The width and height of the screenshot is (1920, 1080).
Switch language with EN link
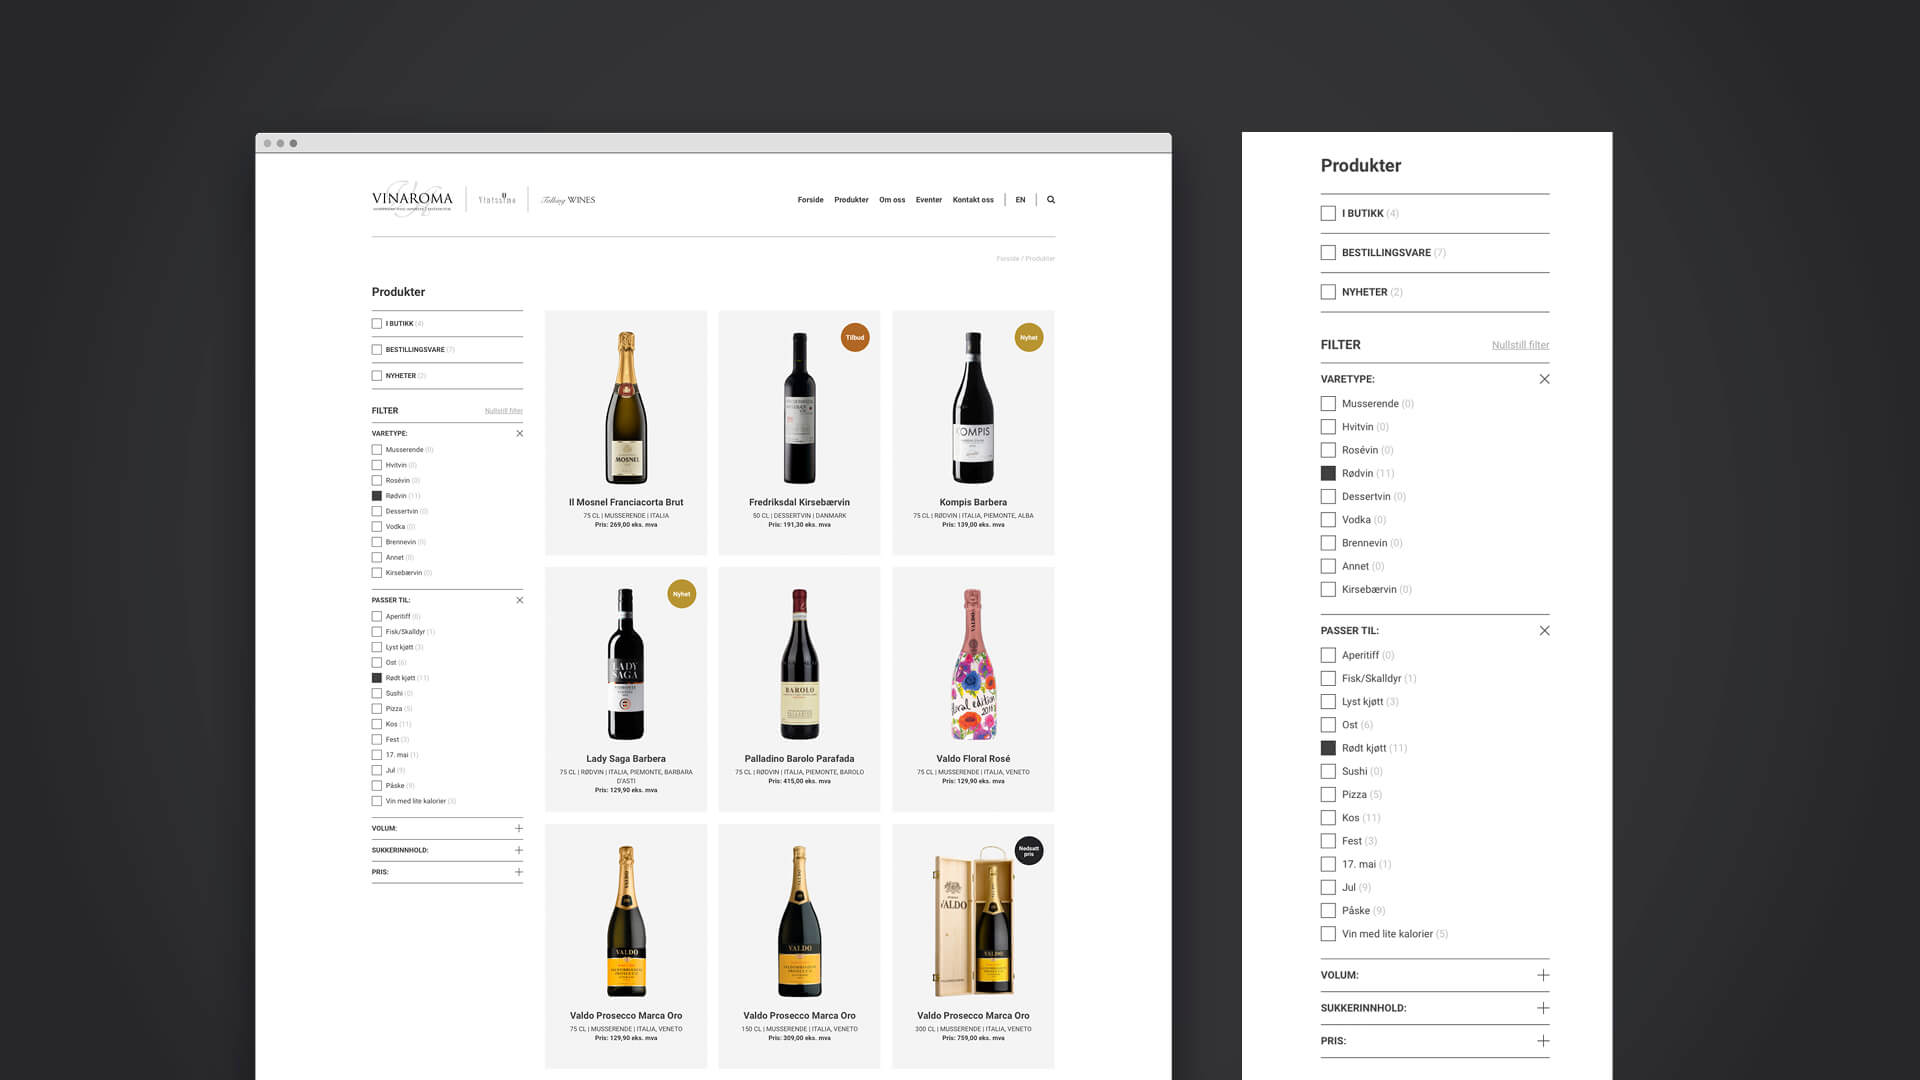1020,200
